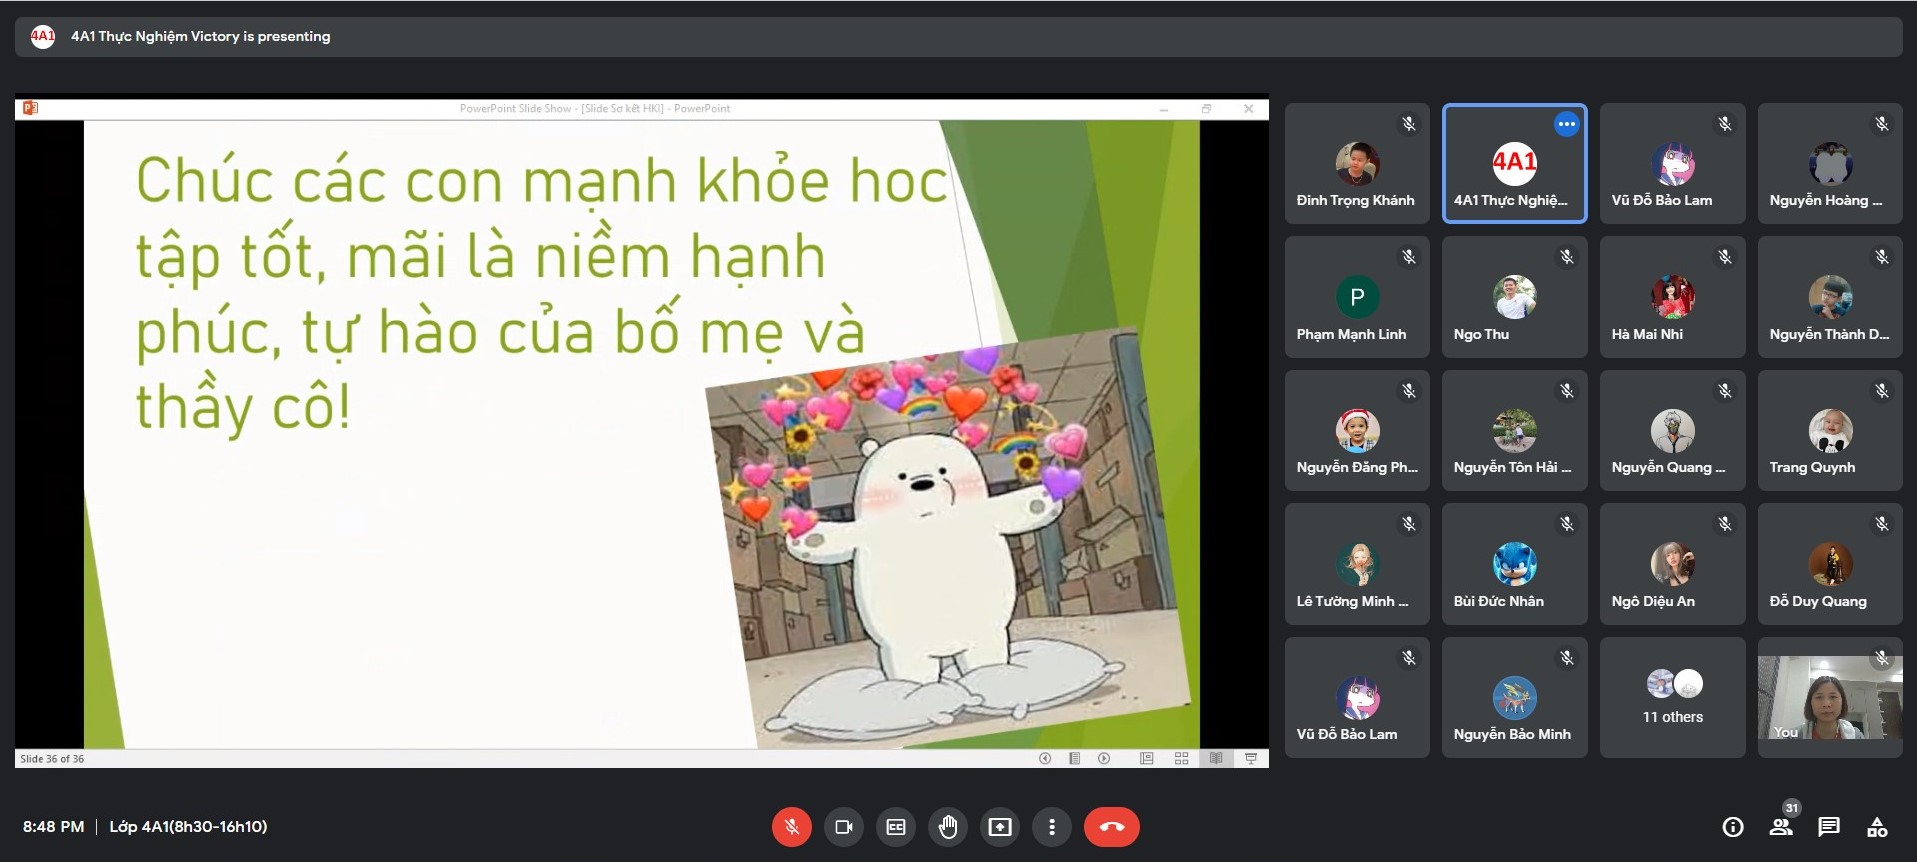Switch to Slide Sorter grid view
The height and width of the screenshot is (862, 1917).
[1181, 759]
